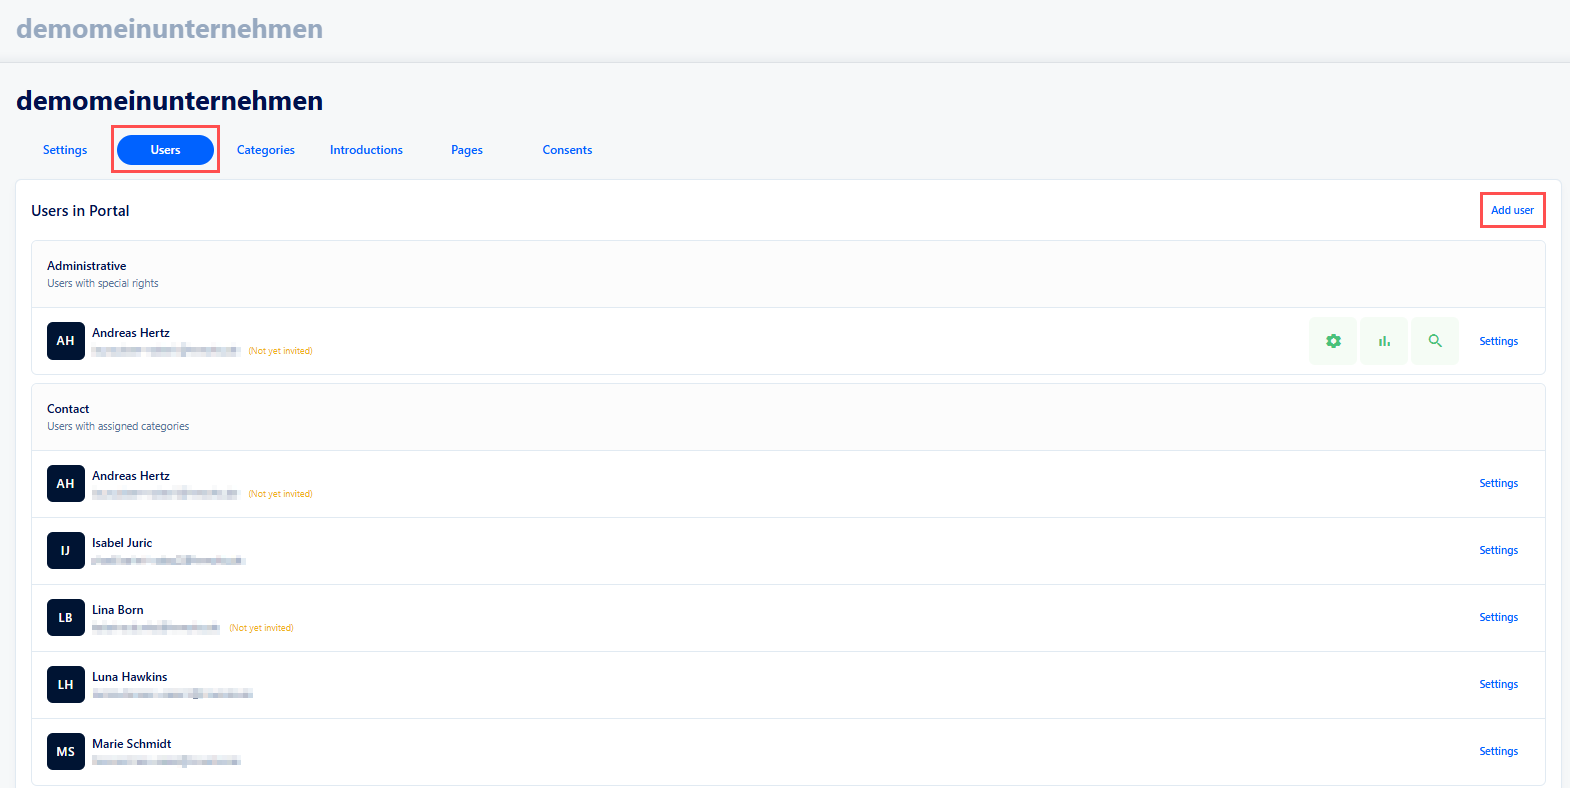The height and width of the screenshot is (788, 1570).
Task: Click the LH avatar for Luna Hawkins
Action: point(66,685)
